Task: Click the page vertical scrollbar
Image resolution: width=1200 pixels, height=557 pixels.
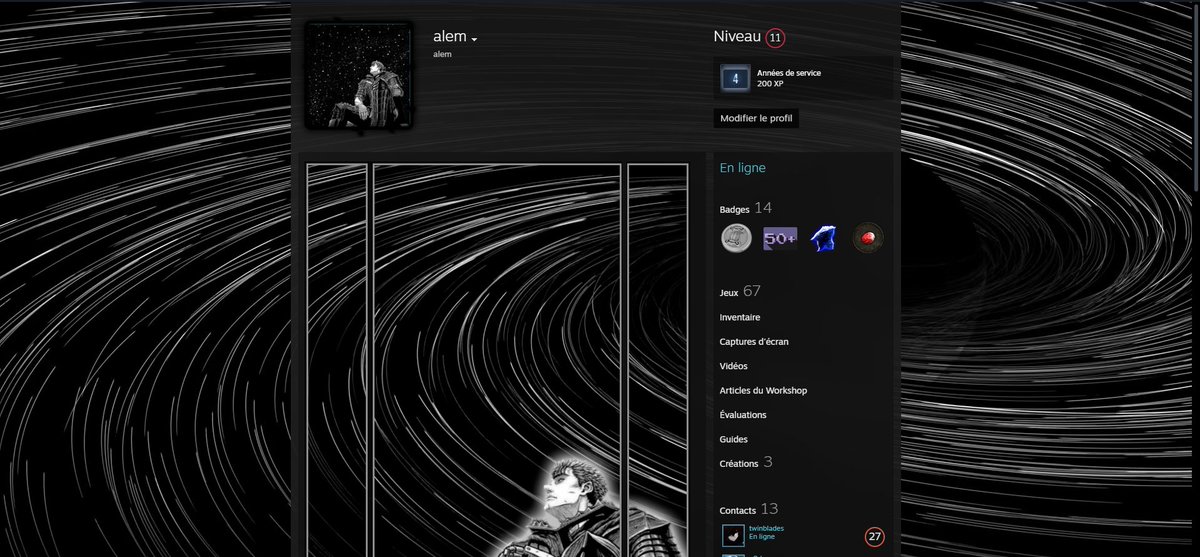Action: click(1196, 100)
